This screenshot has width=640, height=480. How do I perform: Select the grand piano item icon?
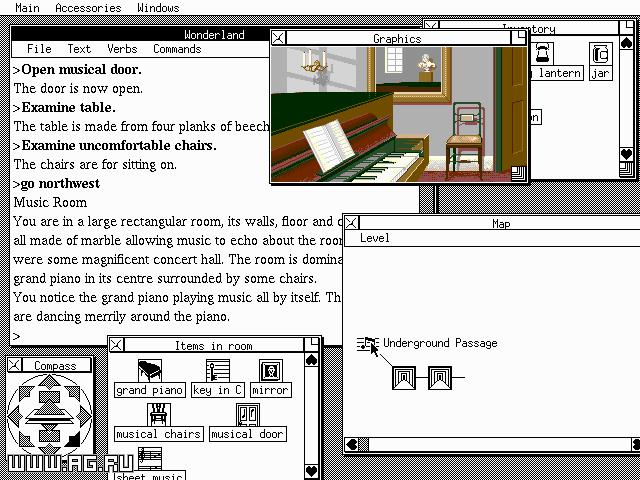click(x=149, y=371)
